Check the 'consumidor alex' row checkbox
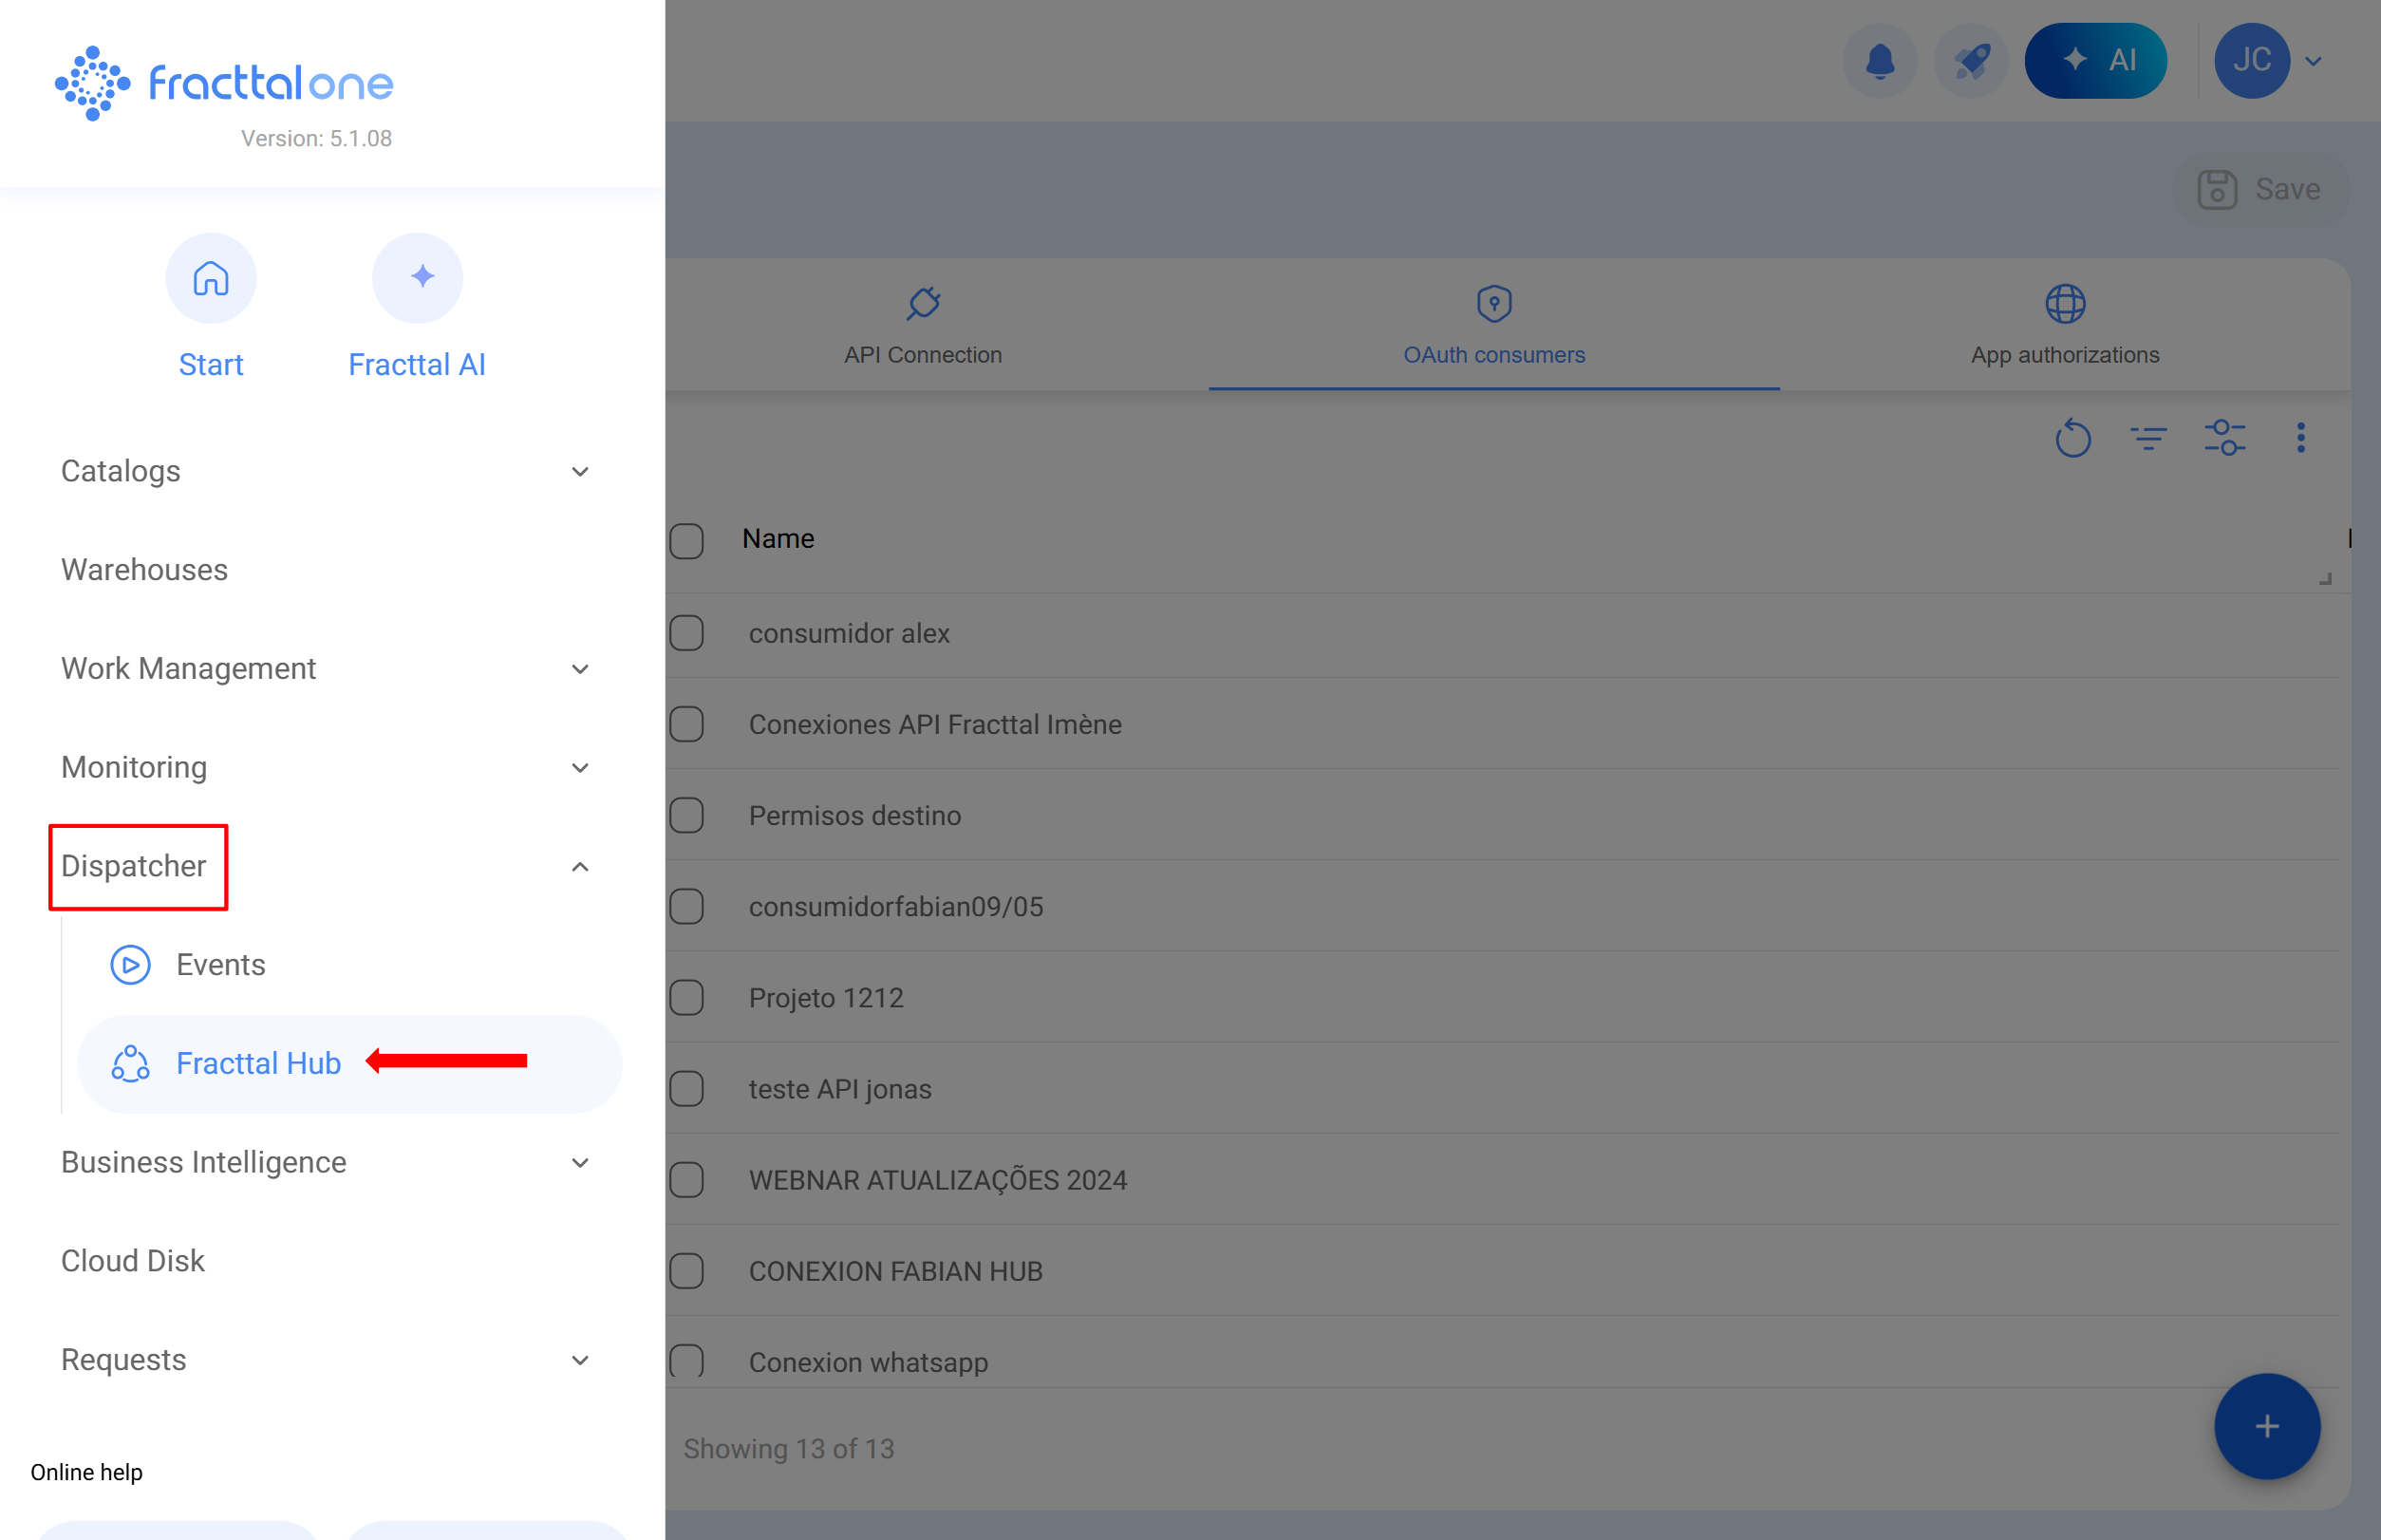Viewport: 2381px width, 1540px height. point(687,633)
